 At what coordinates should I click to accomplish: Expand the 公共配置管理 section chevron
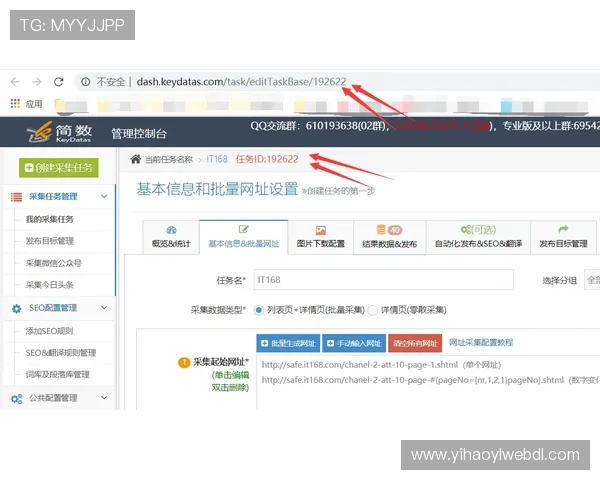(104, 398)
